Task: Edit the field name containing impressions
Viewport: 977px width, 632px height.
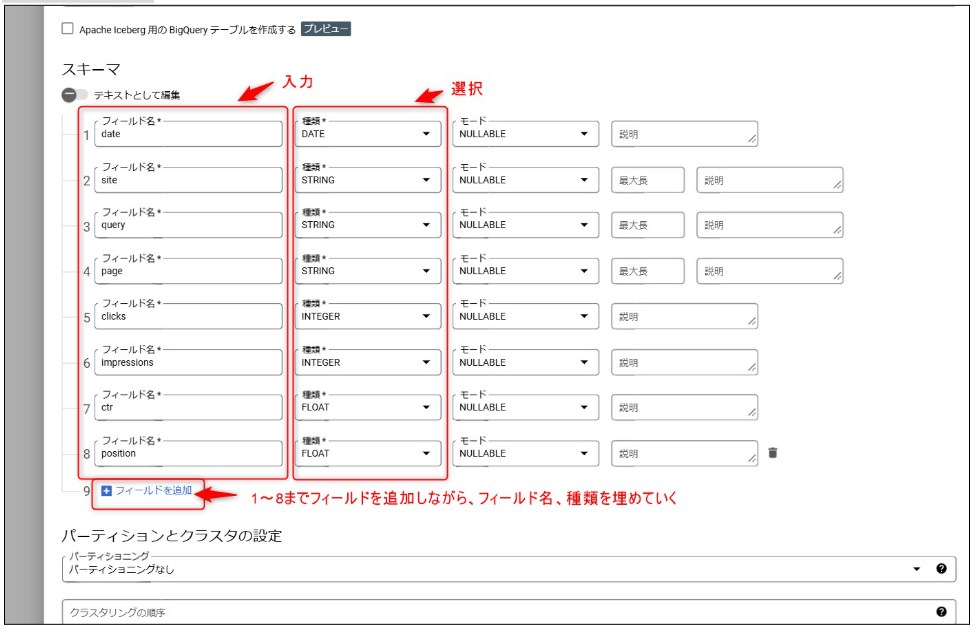Action: coord(188,363)
